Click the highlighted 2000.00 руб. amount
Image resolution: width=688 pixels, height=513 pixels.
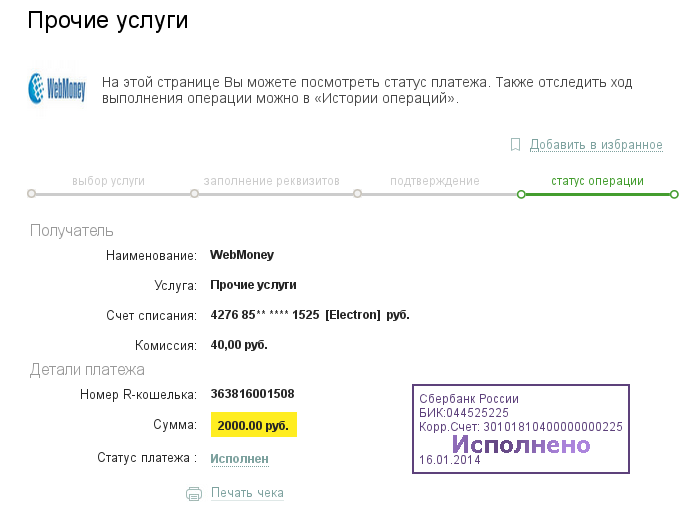[254, 425]
